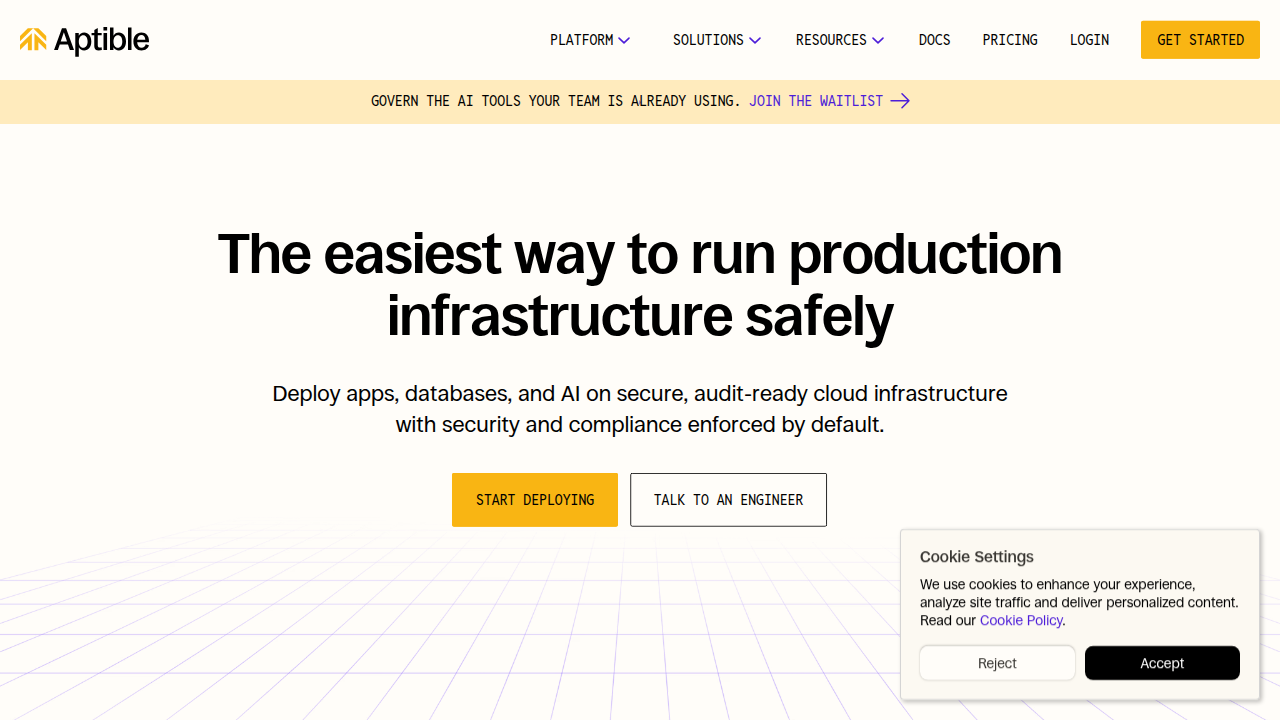Reject cookies in Cookie Settings
Screen dimensions: 1280x720
click(x=997, y=663)
